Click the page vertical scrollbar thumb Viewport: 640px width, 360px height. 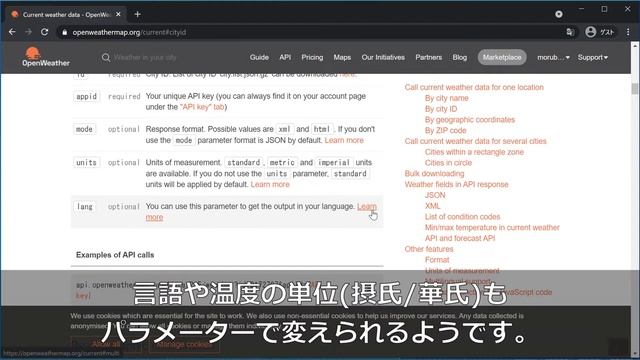point(635,89)
